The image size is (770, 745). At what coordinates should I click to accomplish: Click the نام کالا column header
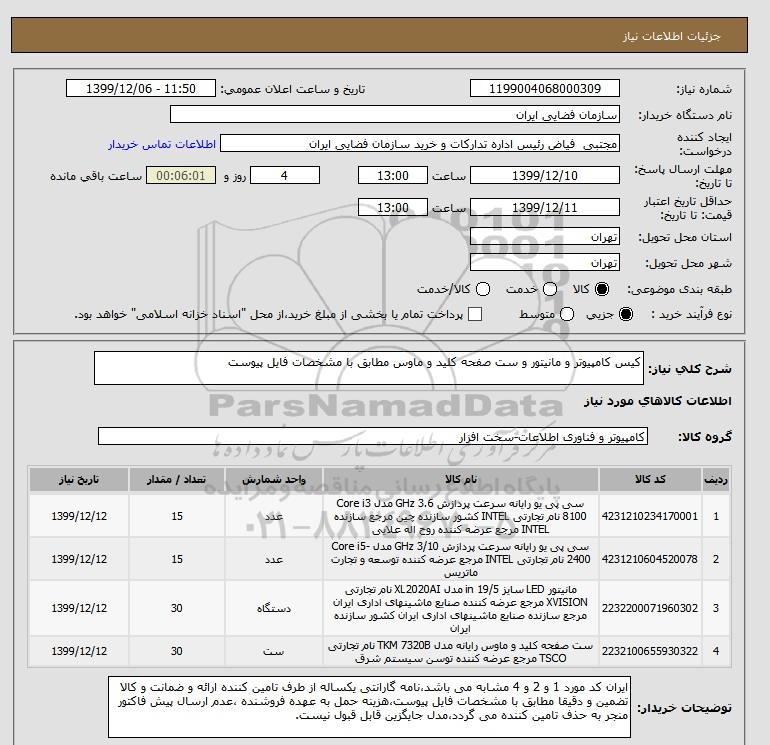(x=461, y=480)
